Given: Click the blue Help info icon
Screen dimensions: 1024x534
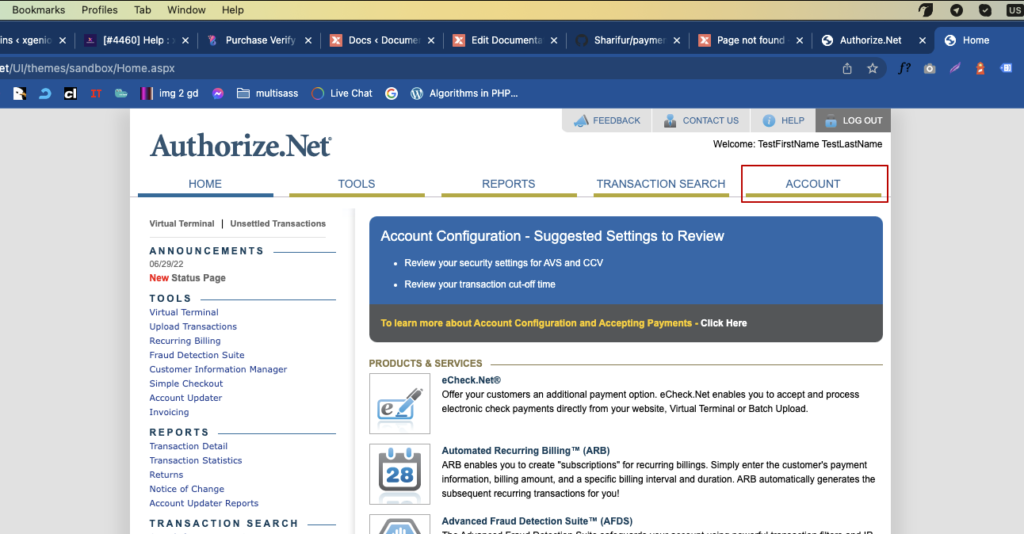Looking at the screenshot, I should pyautogui.click(x=769, y=121).
